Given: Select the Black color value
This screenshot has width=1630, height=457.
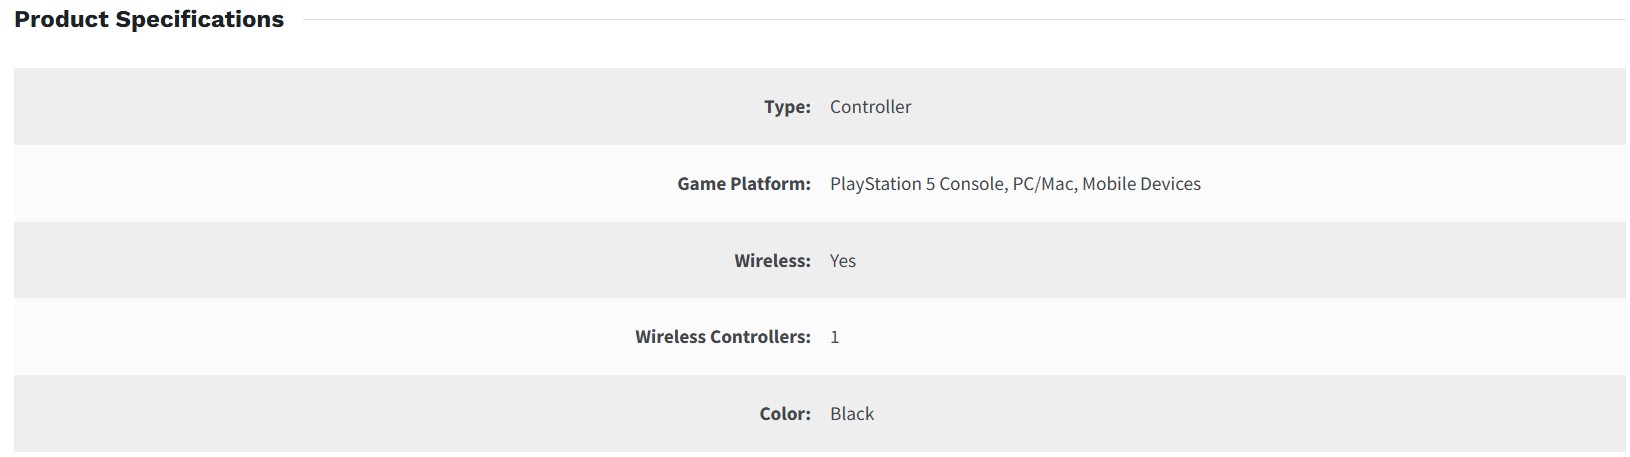Looking at the screenshot, I should 852,414.
